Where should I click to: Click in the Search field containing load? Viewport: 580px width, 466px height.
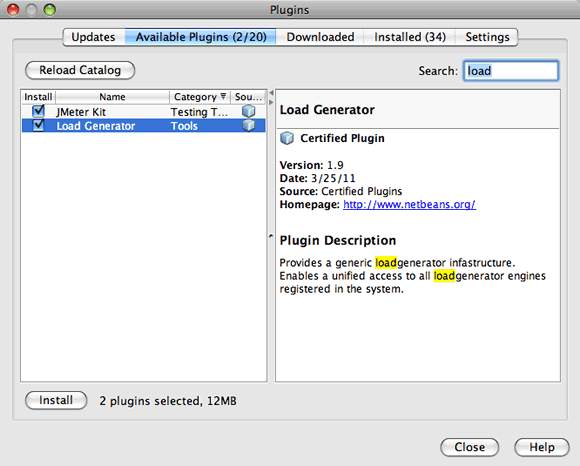click(x=511, y=71)
